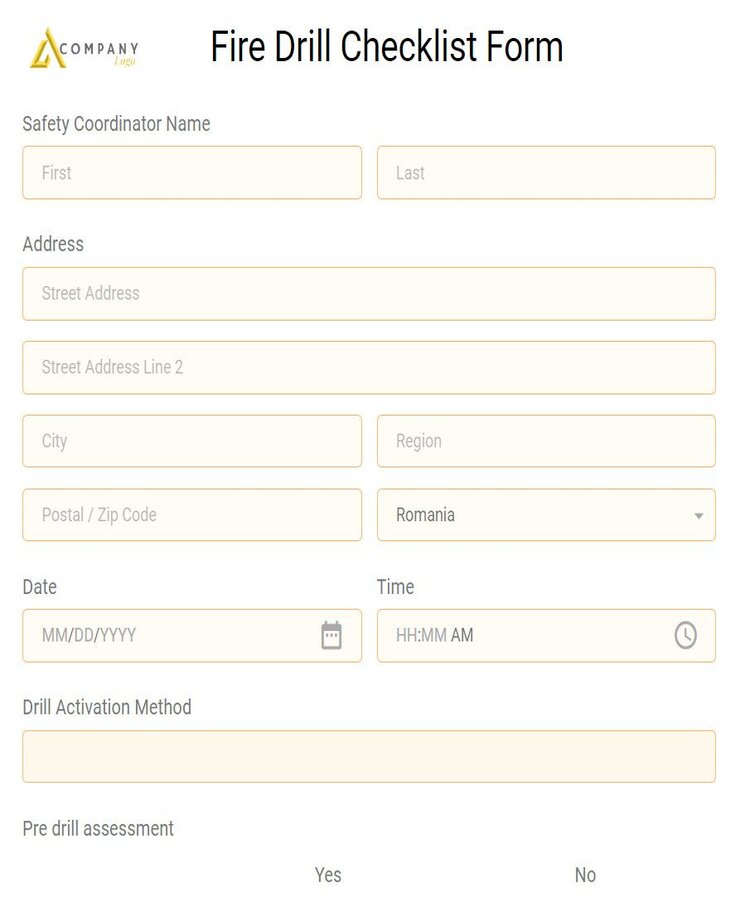
Task: Click the First name input field
Action: (x=191, y=172)
